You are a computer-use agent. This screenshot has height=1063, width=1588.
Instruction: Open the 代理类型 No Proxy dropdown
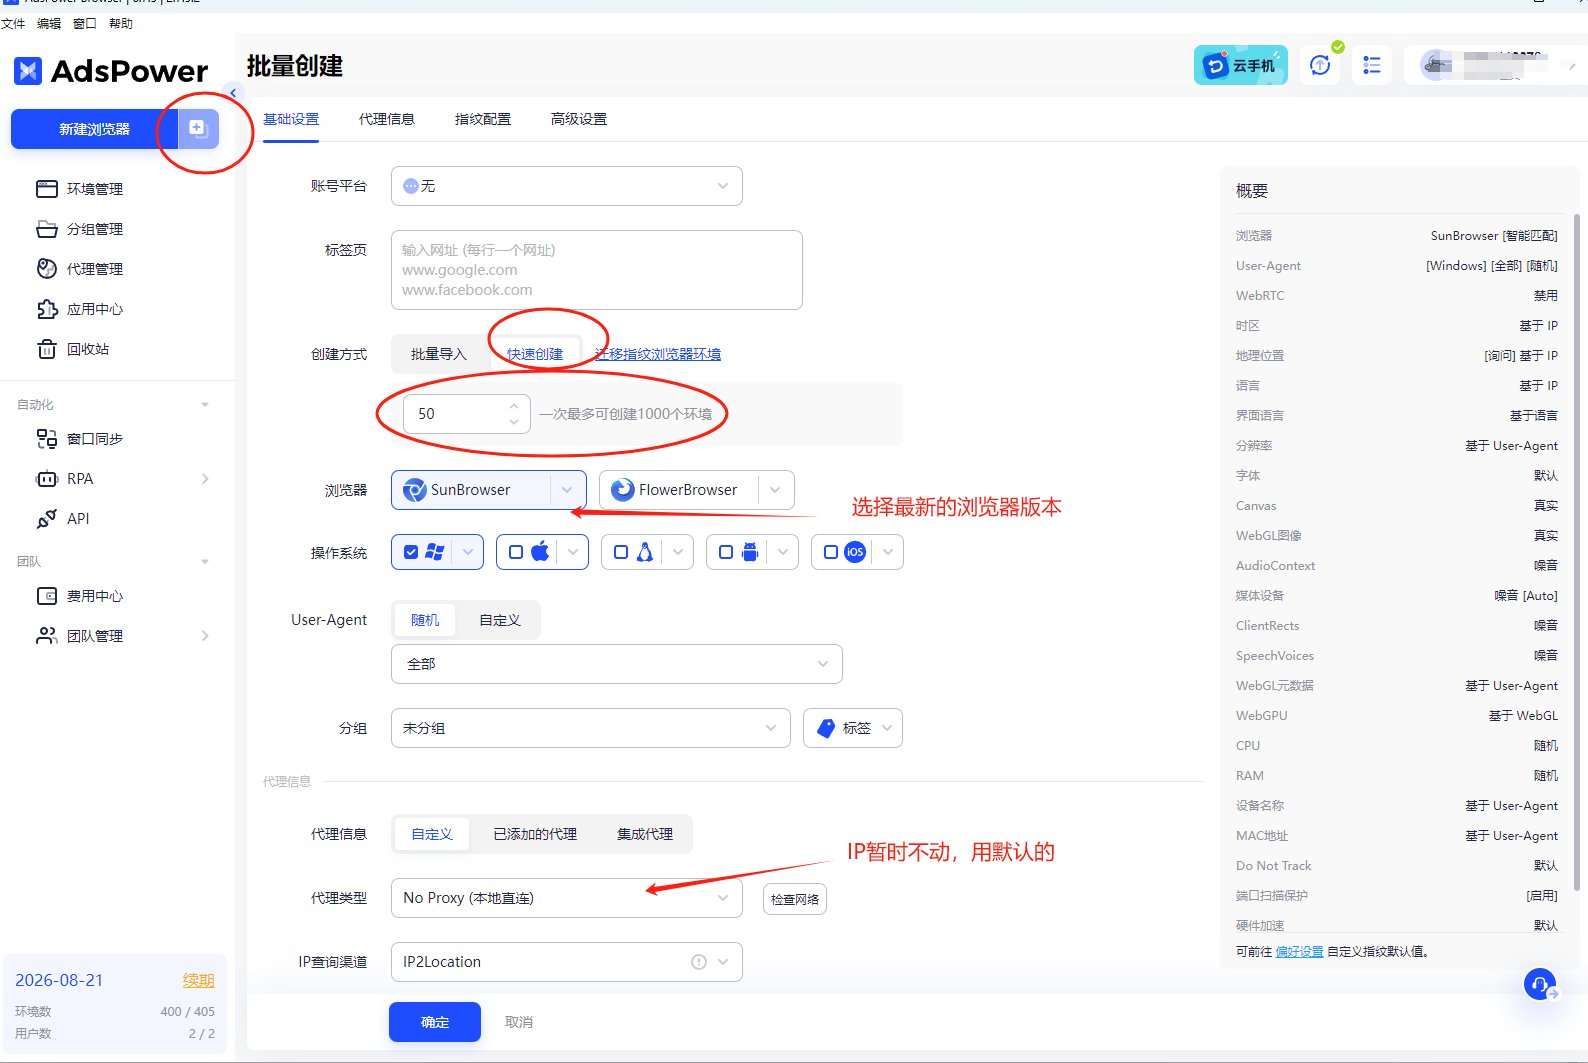coord(567,898)
